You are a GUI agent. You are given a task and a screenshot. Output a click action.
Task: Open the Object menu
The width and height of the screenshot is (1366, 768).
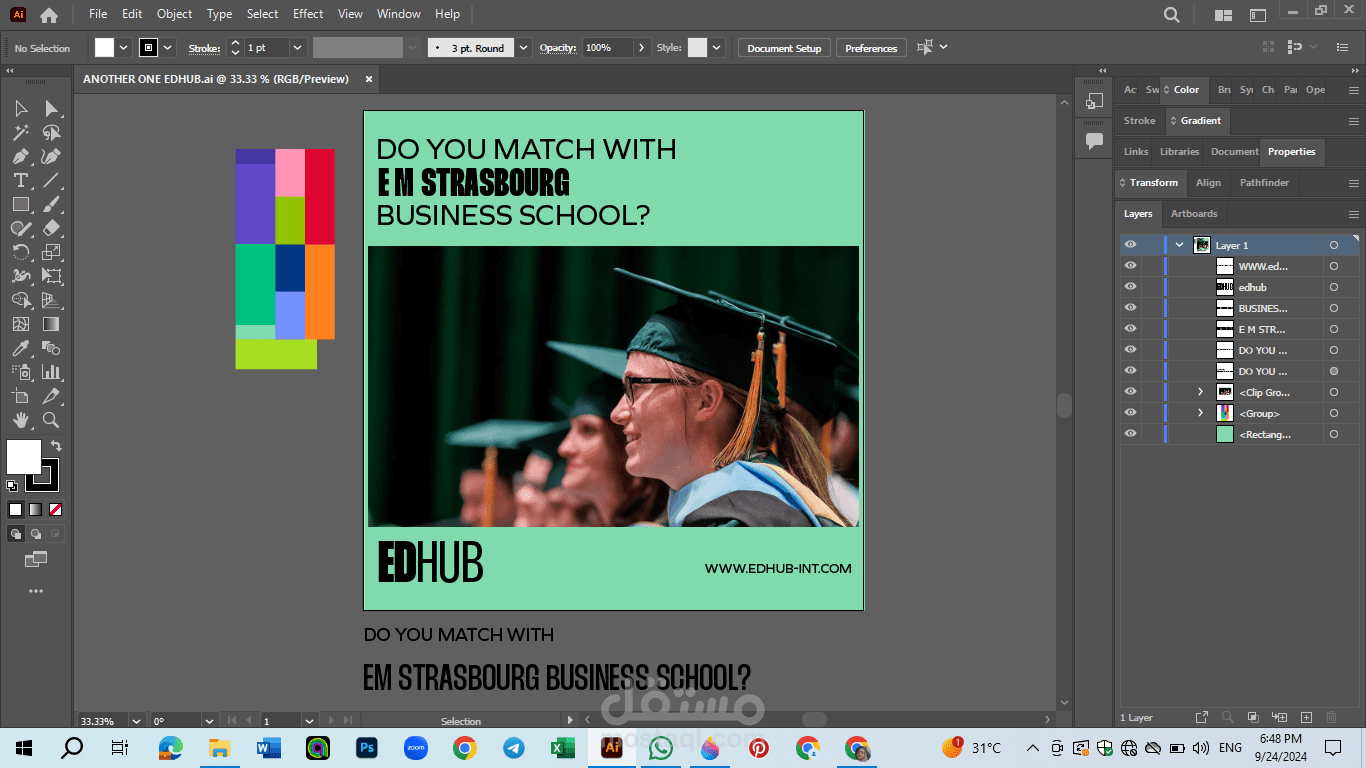click(174, 14)
